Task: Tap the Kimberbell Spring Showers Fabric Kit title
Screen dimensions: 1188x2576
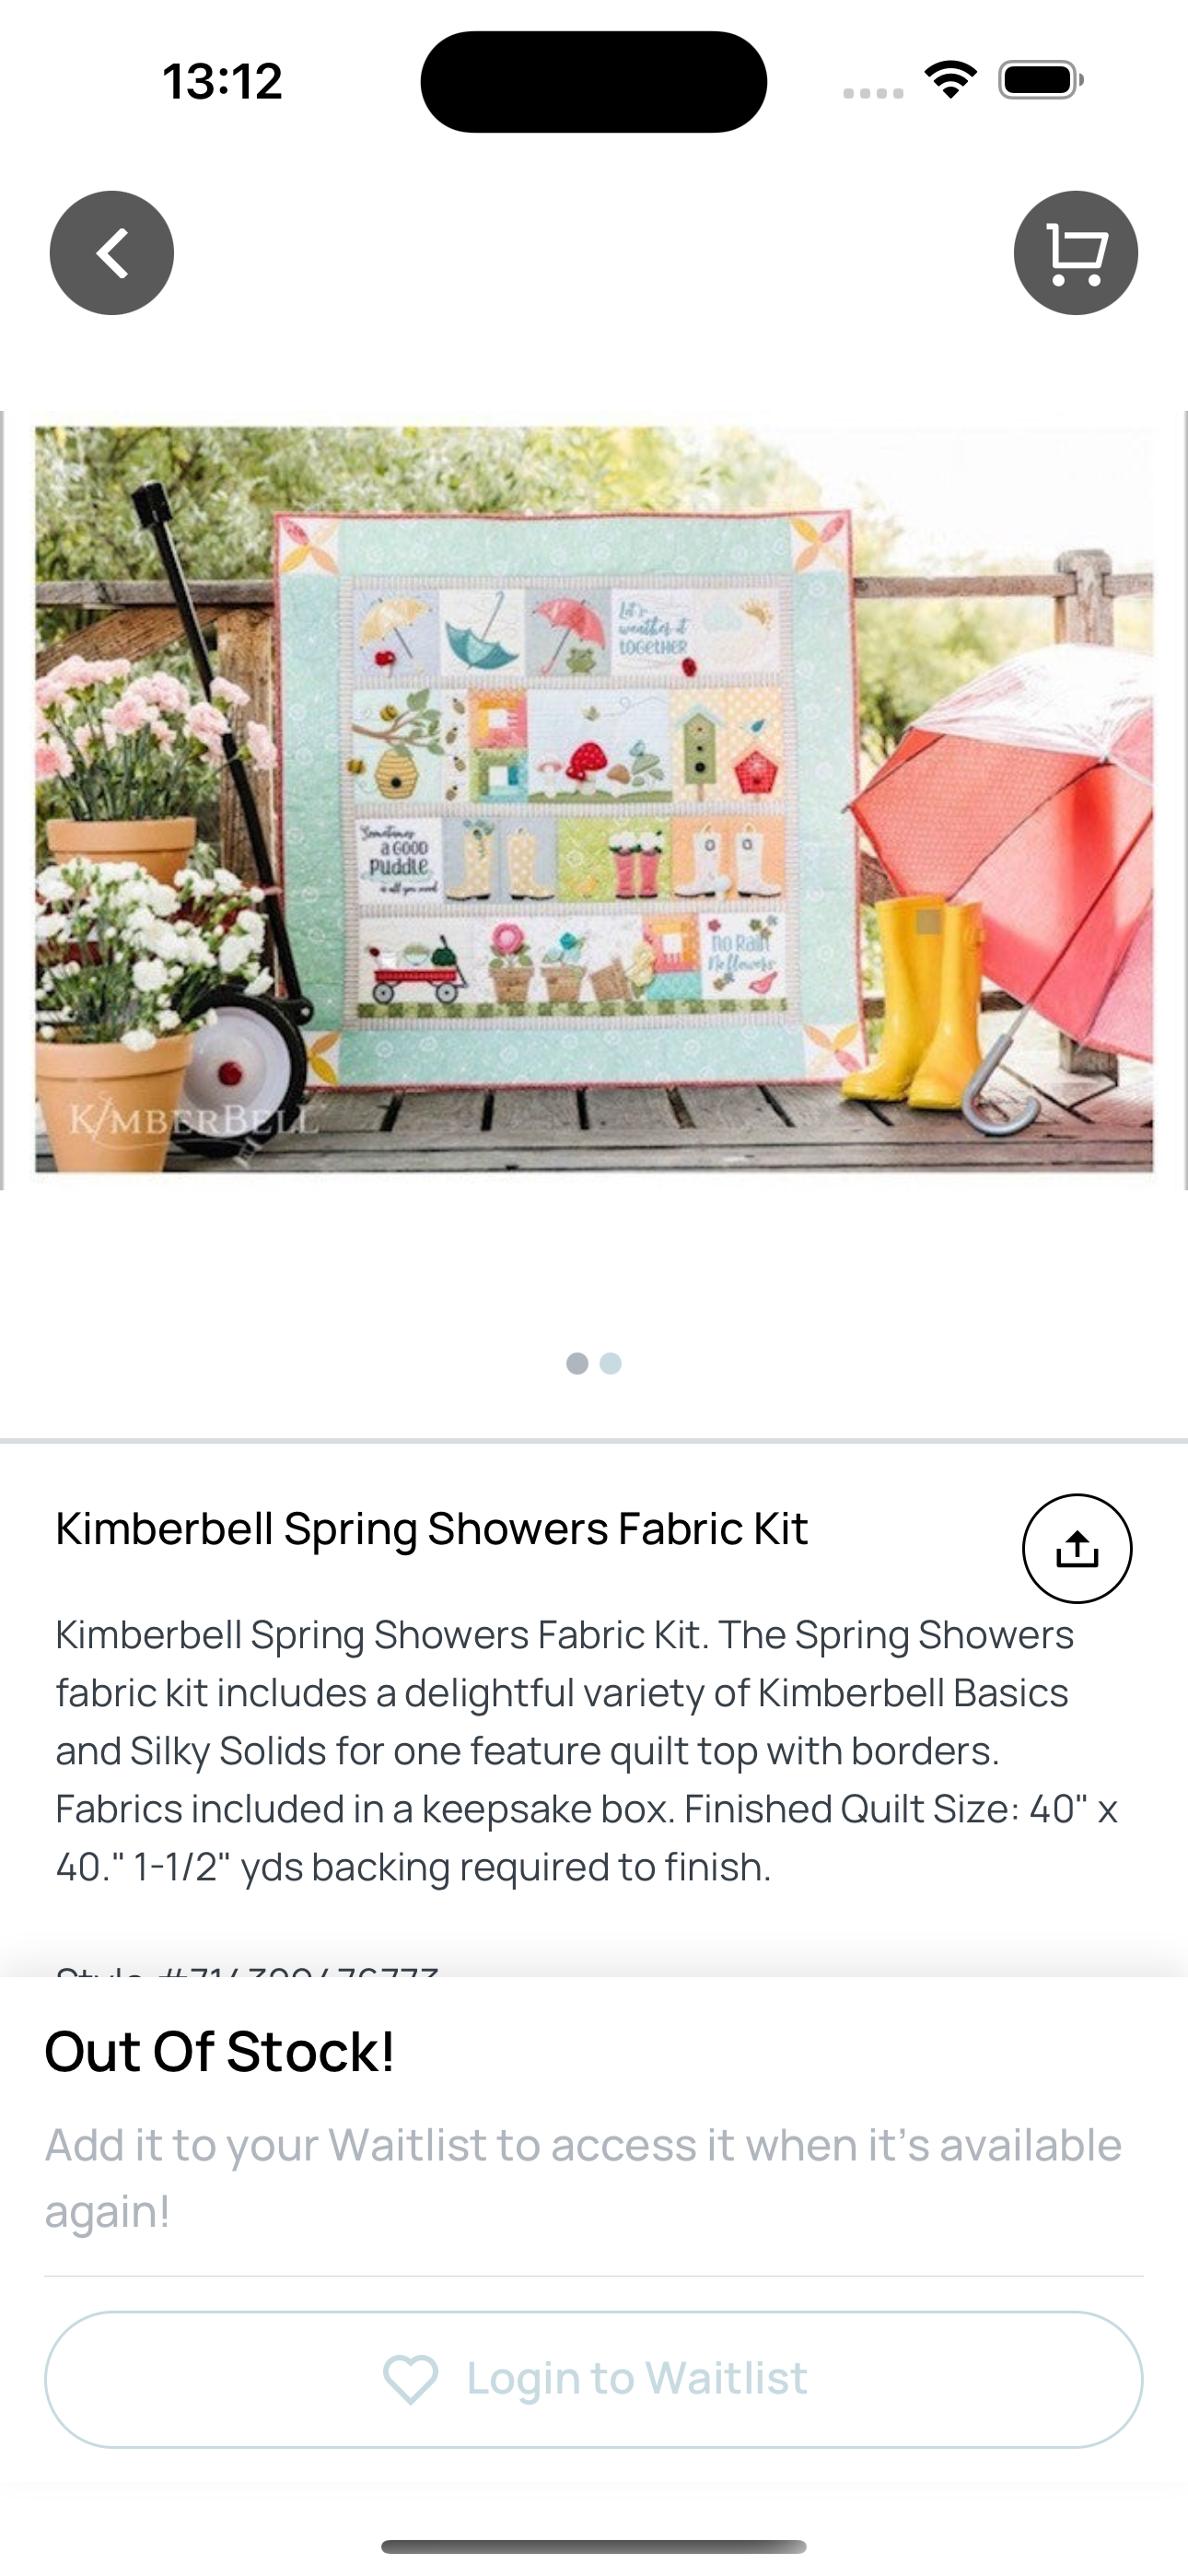Action: pyautogui.click(x=431, y=1528)
